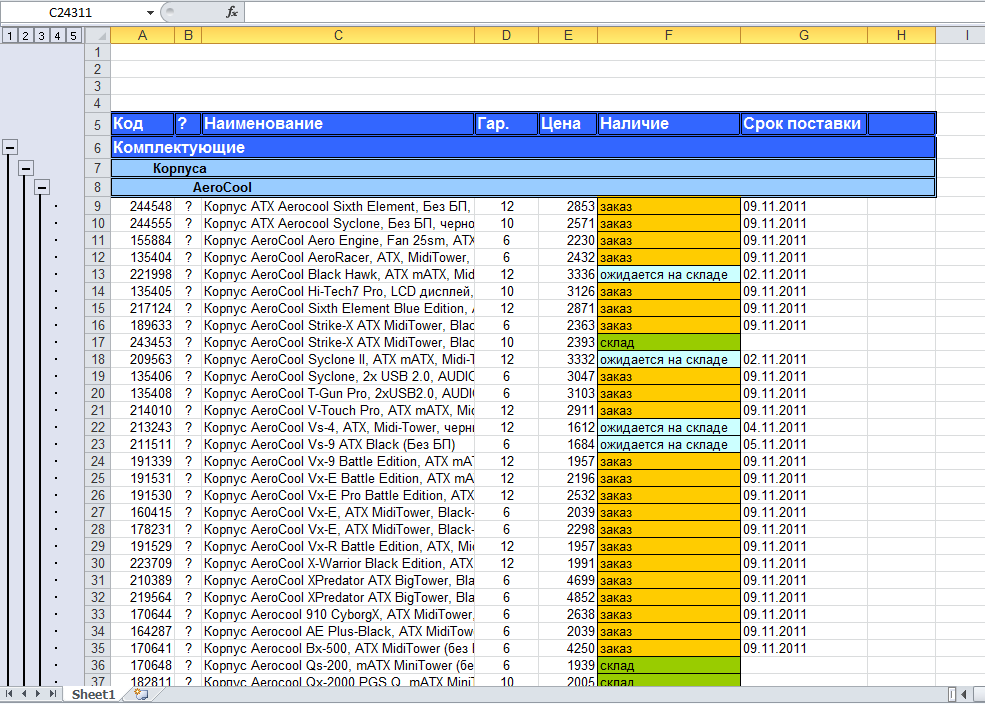Click the Код header cell
This screenshot has height=704, width=985.
(x=143, y=124)
